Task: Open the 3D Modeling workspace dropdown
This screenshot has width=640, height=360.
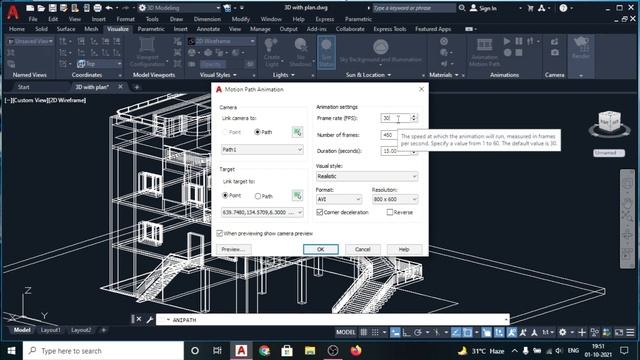Action: point(179,8)
